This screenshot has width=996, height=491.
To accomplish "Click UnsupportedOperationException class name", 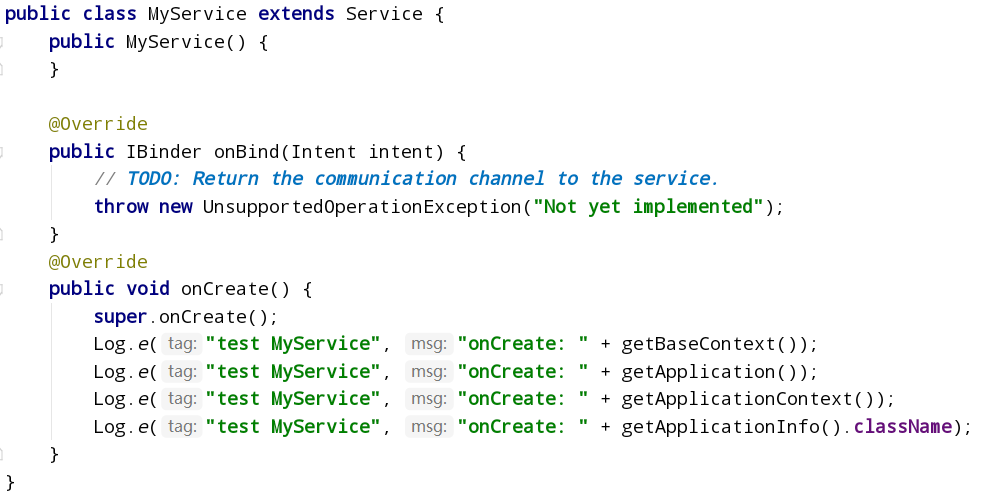I will pos(362,207).
